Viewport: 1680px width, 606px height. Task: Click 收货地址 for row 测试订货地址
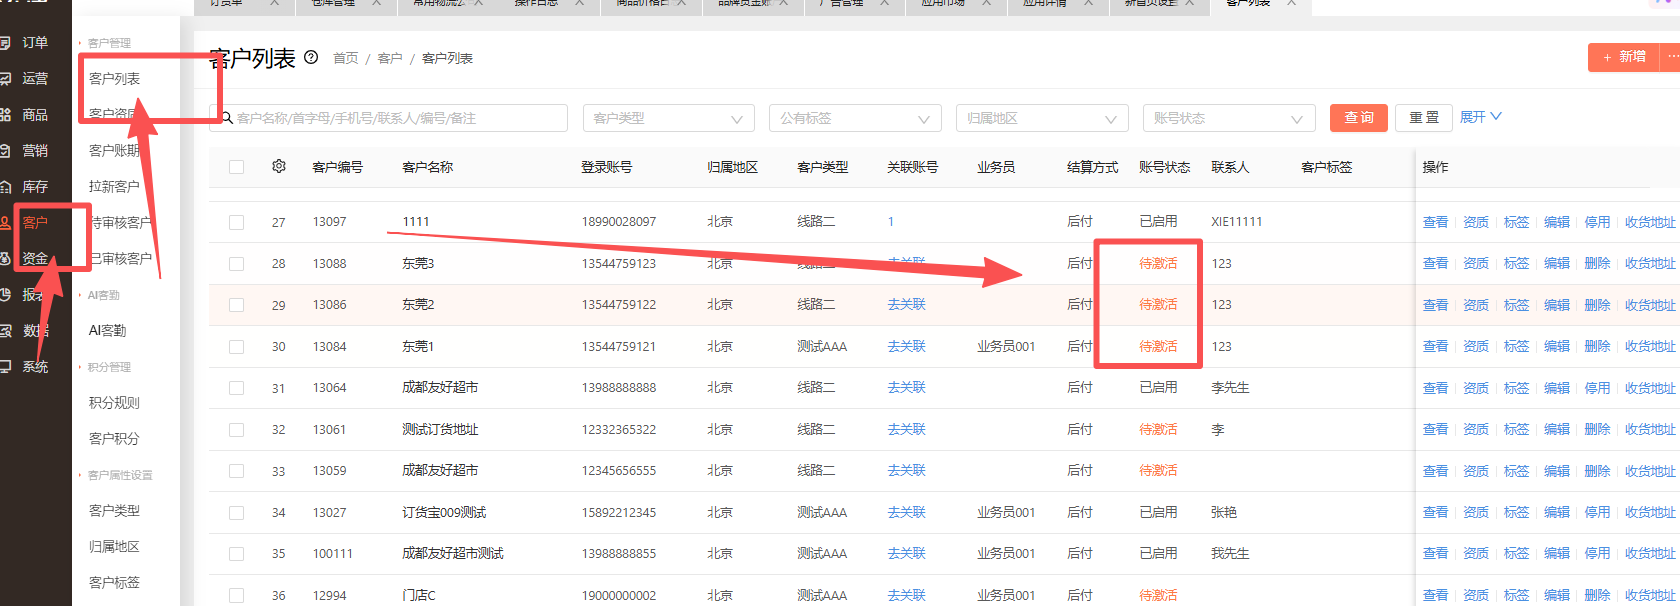(x=1650, y=429)
